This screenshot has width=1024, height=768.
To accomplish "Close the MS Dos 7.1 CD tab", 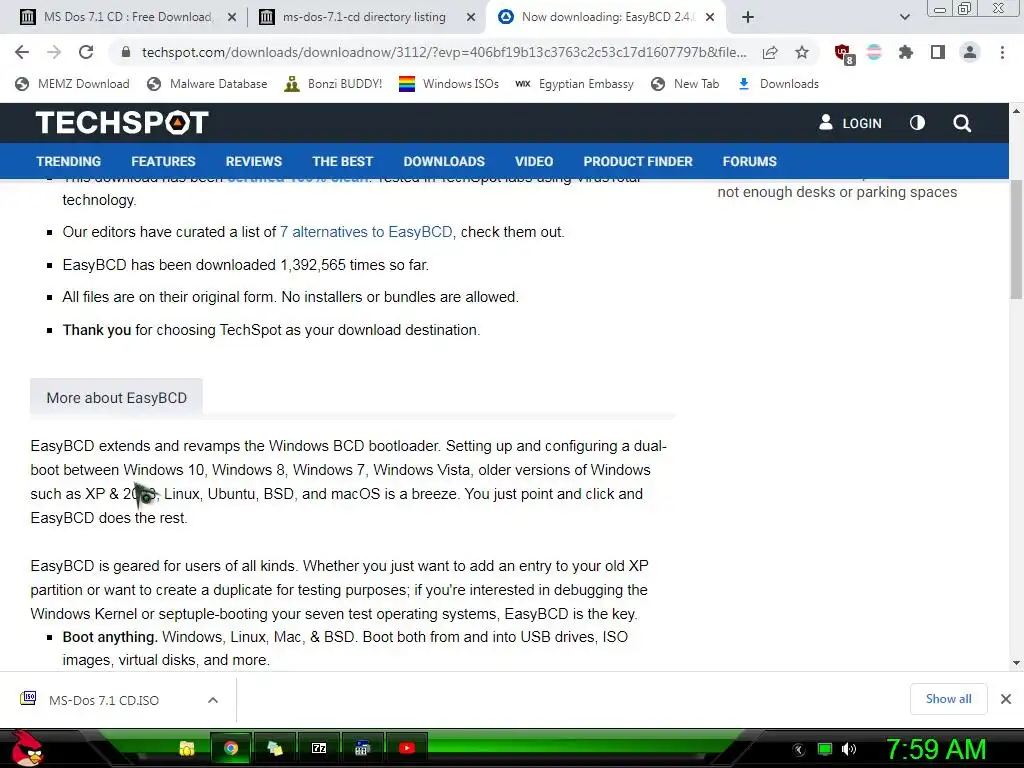I will [x=232, y=18].
